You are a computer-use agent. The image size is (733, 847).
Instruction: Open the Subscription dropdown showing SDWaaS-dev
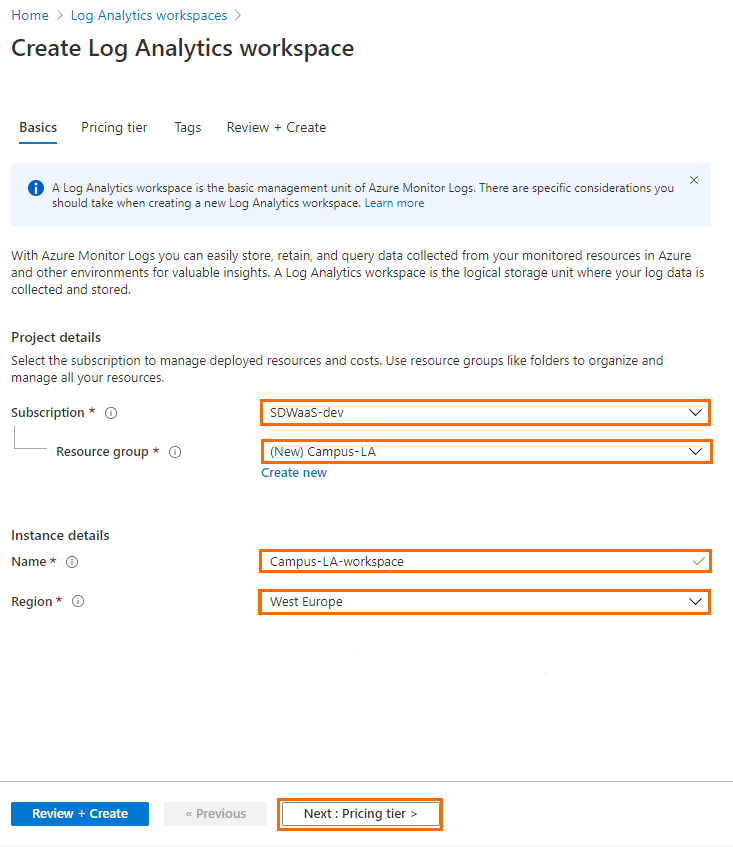(485, 413)
